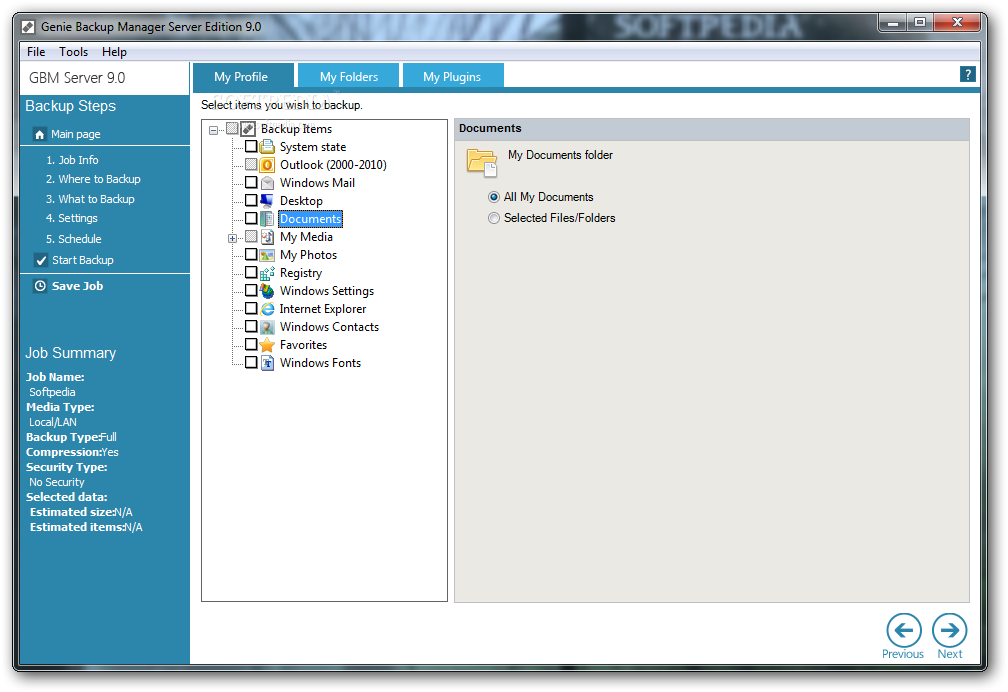Select Documents text in tree
This screenshot has height=692, width=1008.
310,219
